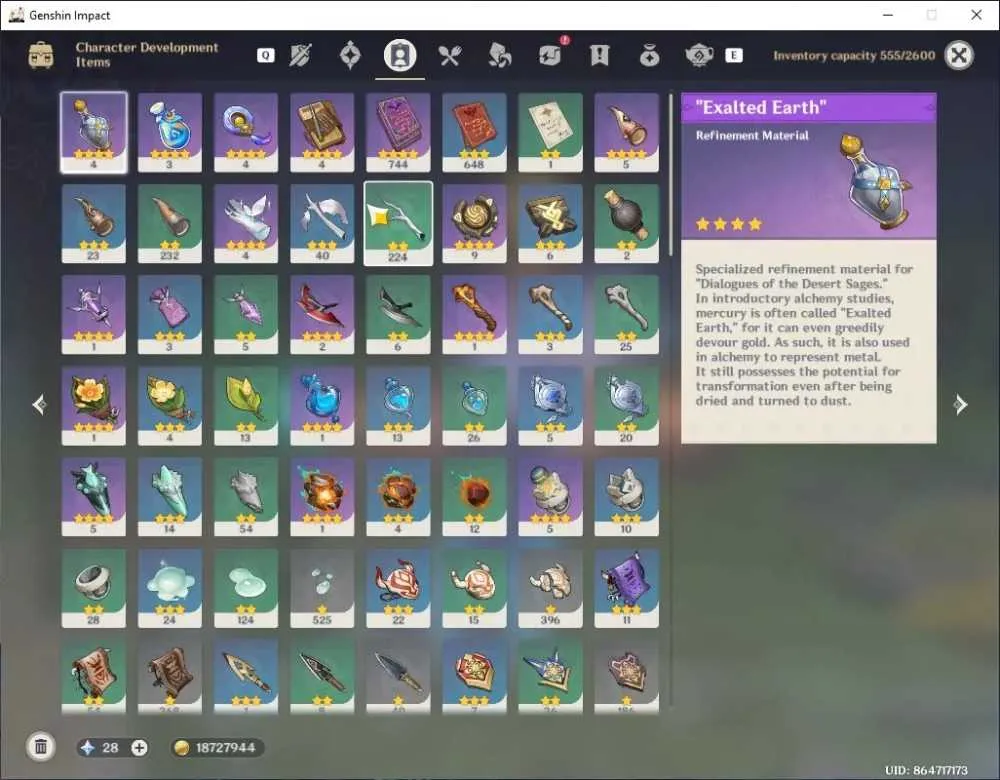Go to next page with right arrow

[x=960, y=404]
